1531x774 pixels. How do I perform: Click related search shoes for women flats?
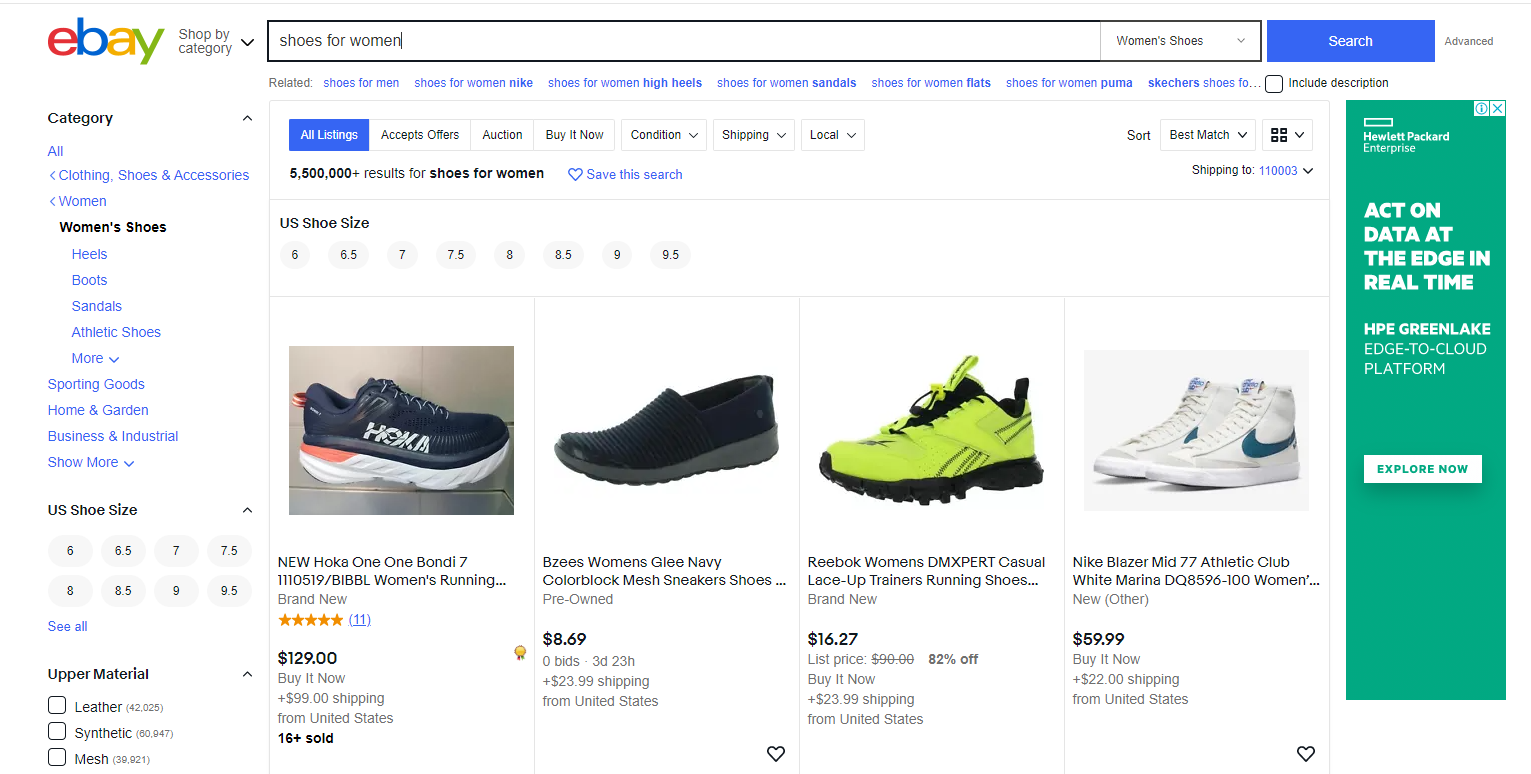931,83
